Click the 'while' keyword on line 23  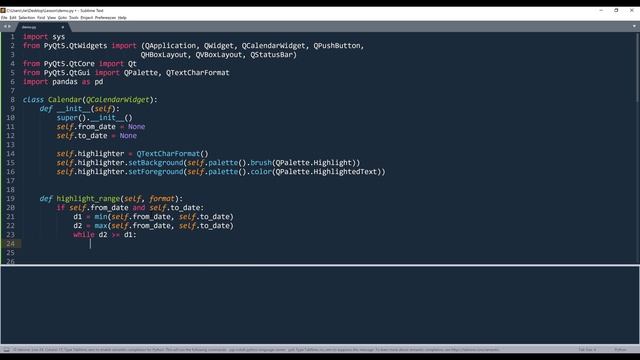coord(84,234)
